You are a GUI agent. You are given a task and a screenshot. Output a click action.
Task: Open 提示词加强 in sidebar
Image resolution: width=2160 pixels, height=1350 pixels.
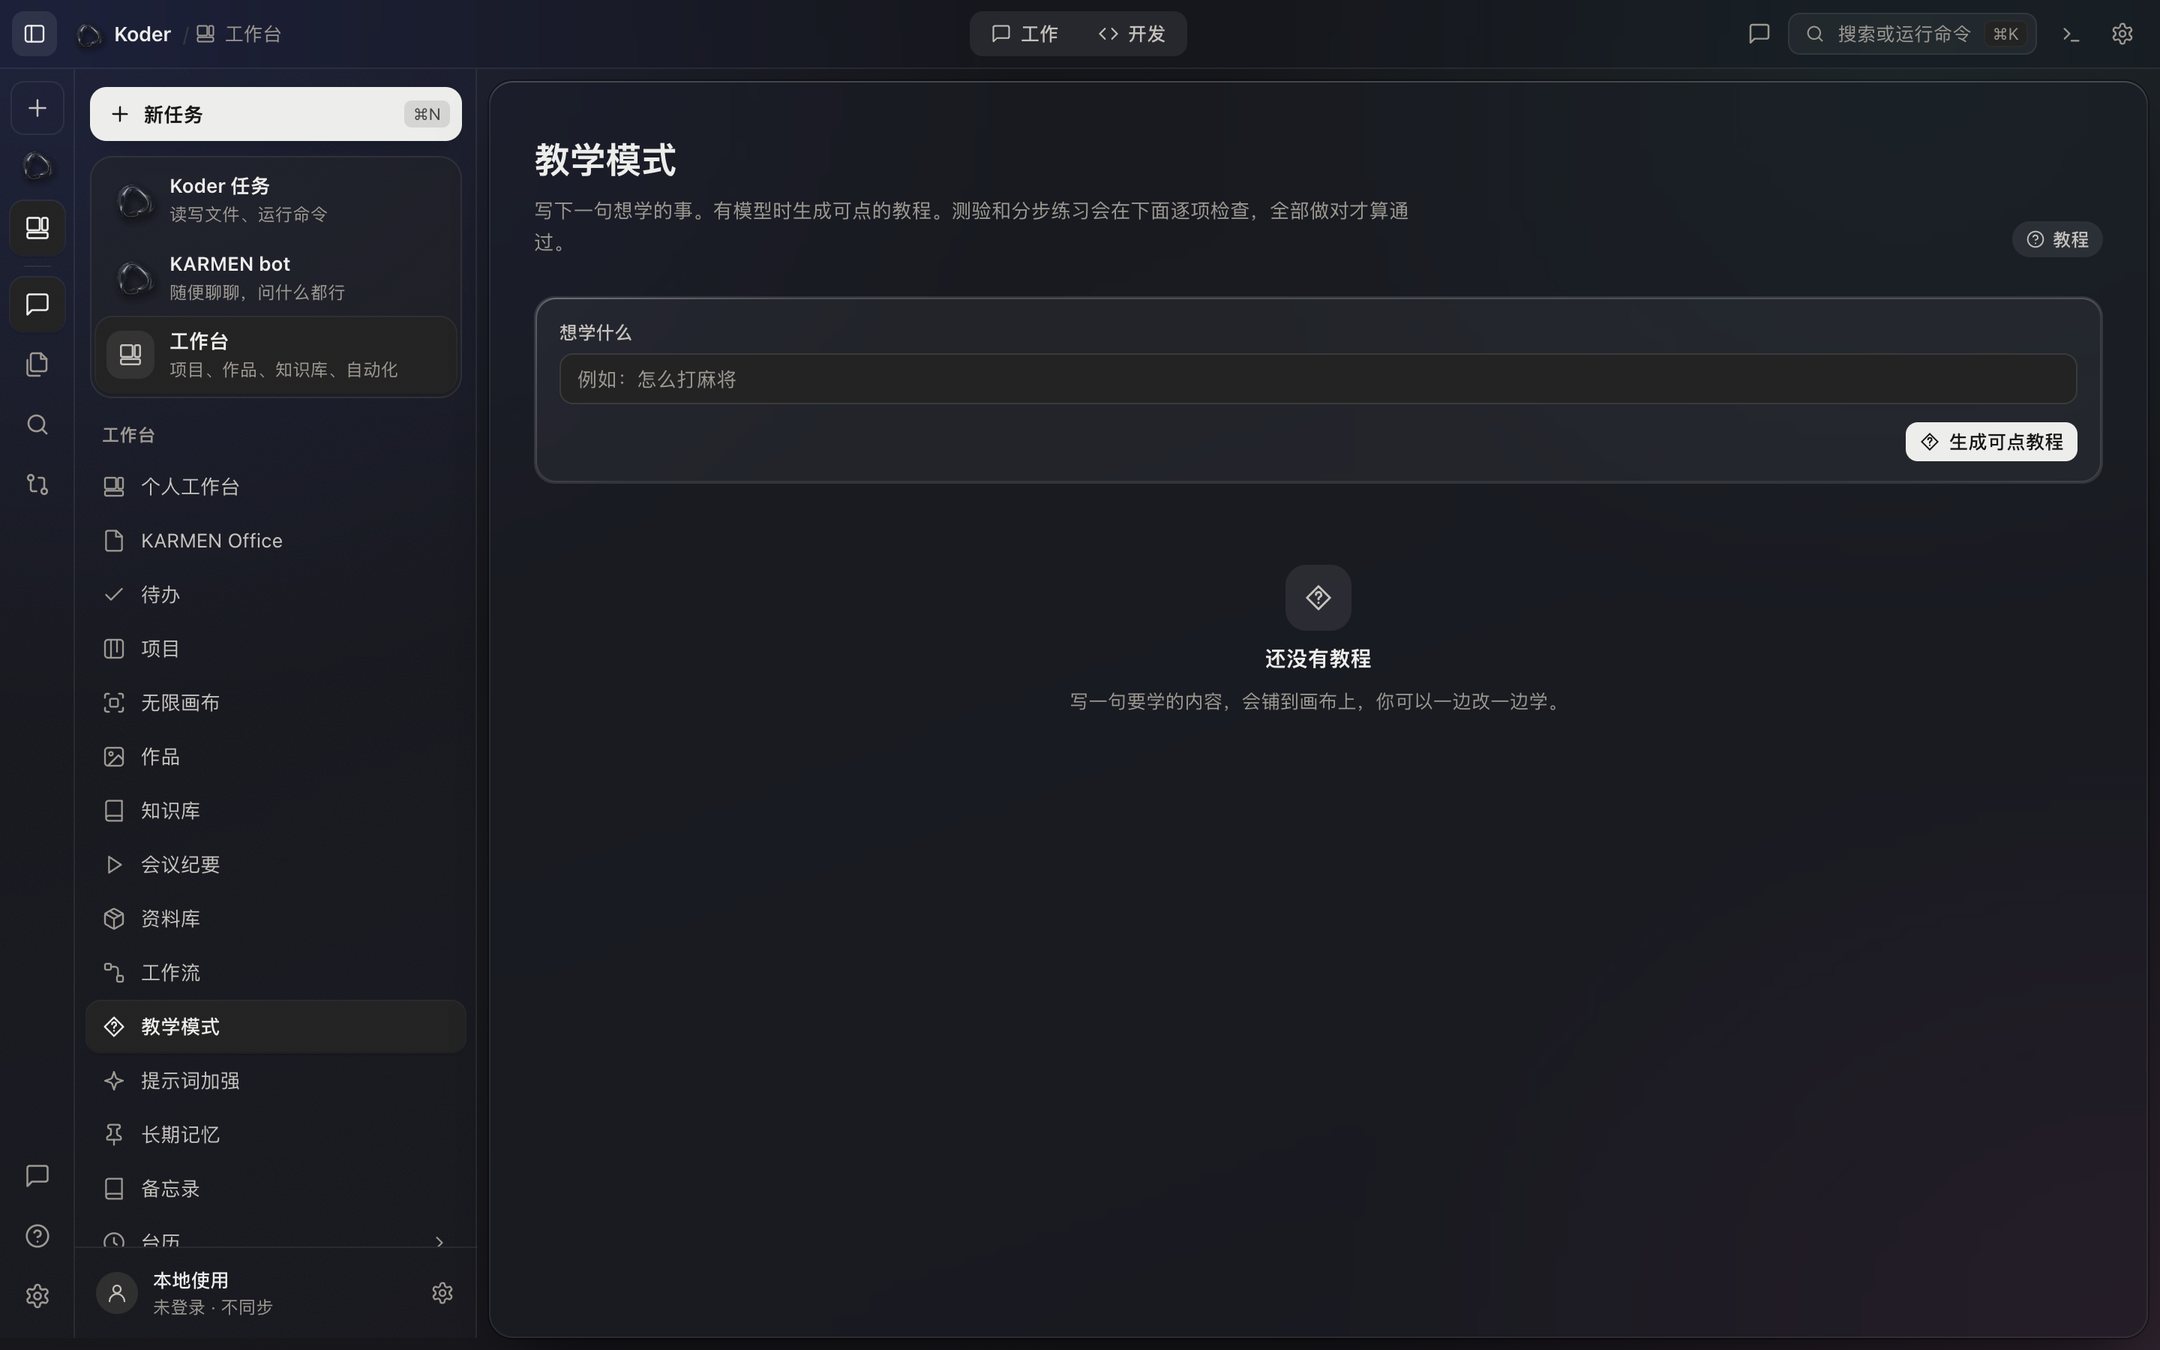click(276, 1081)
